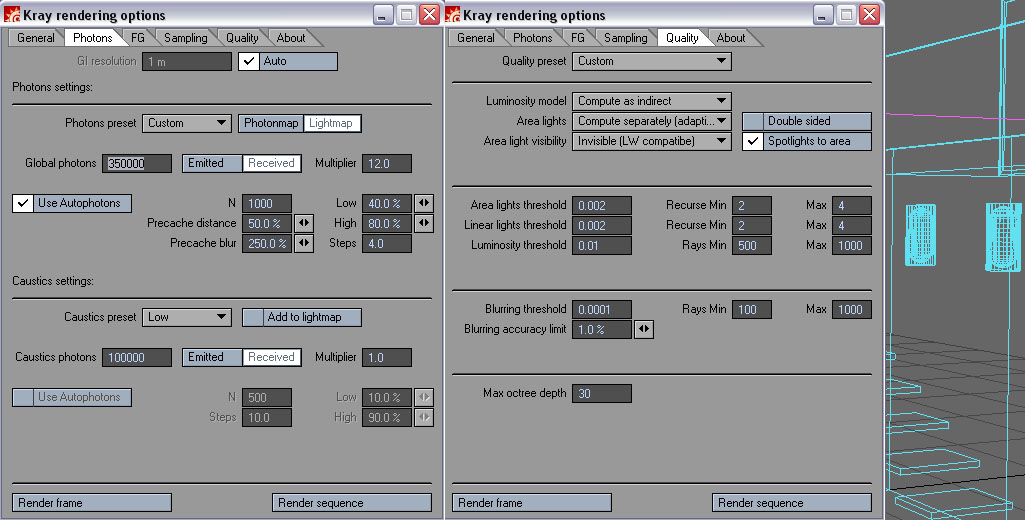Open Sampling tab in left window
The height and width of the screenshot is (520, 1025).
click(x=185, y=38)
